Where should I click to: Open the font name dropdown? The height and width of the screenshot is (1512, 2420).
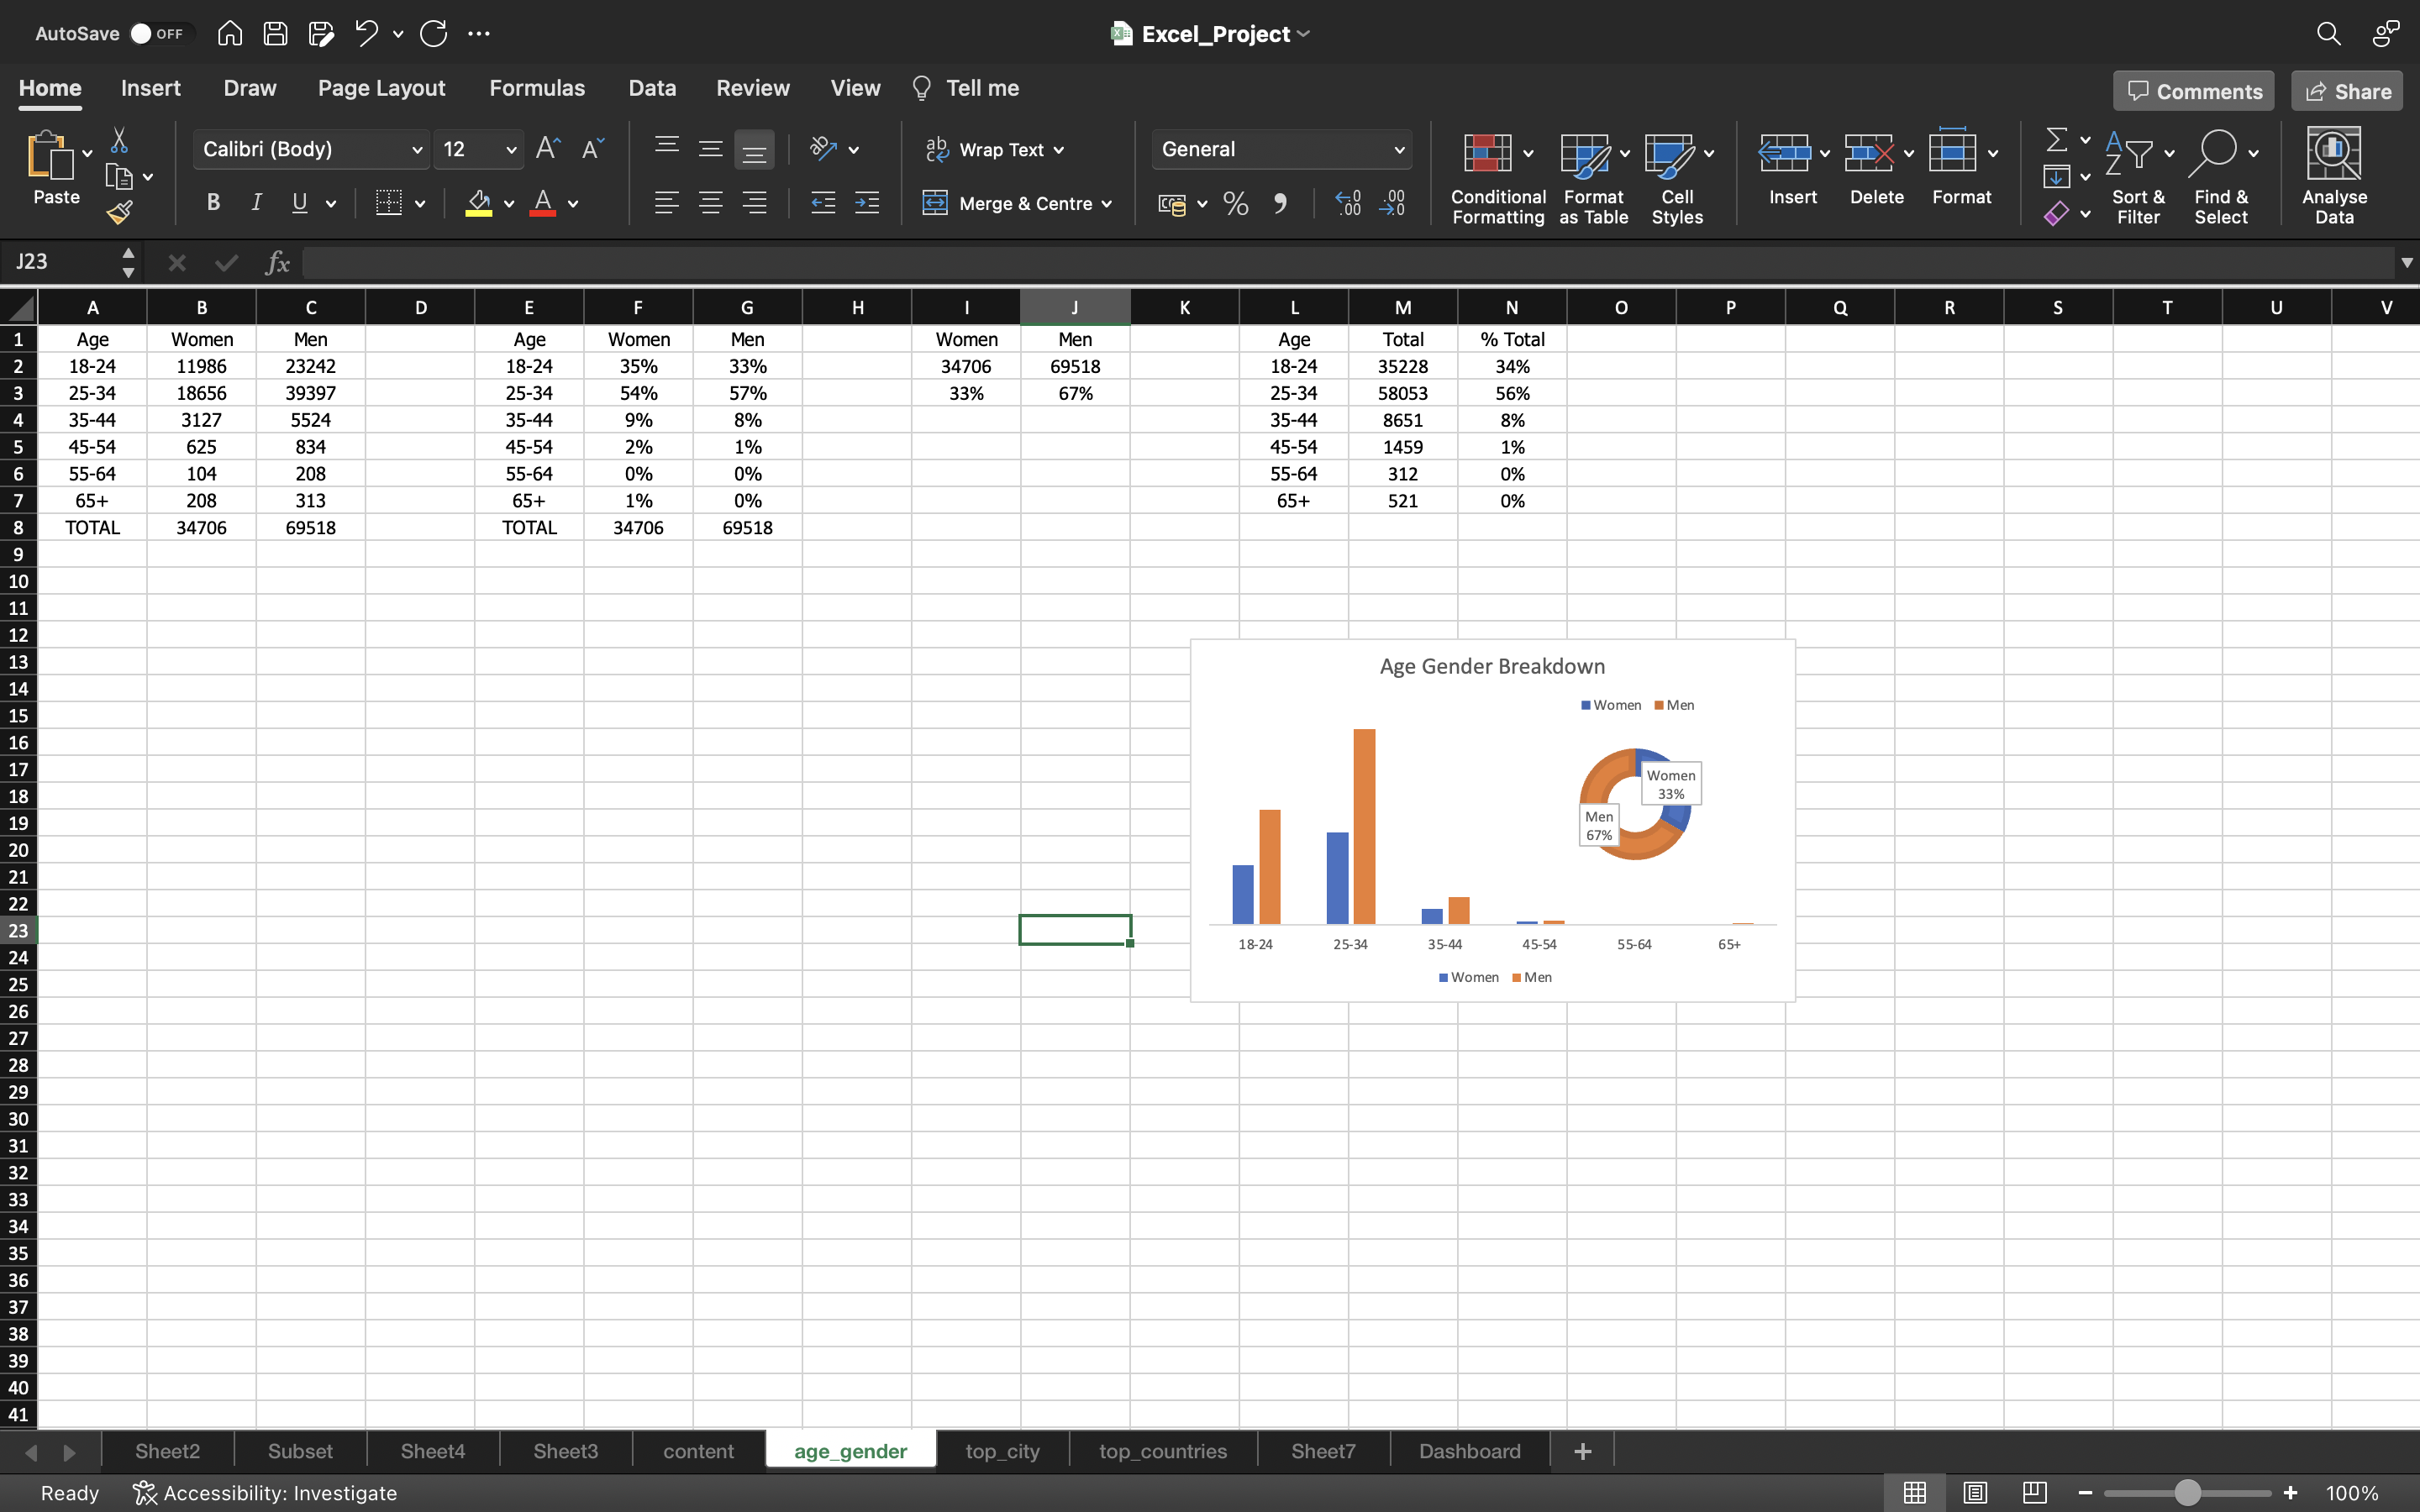pyautogui.click(x=417, y=150)
